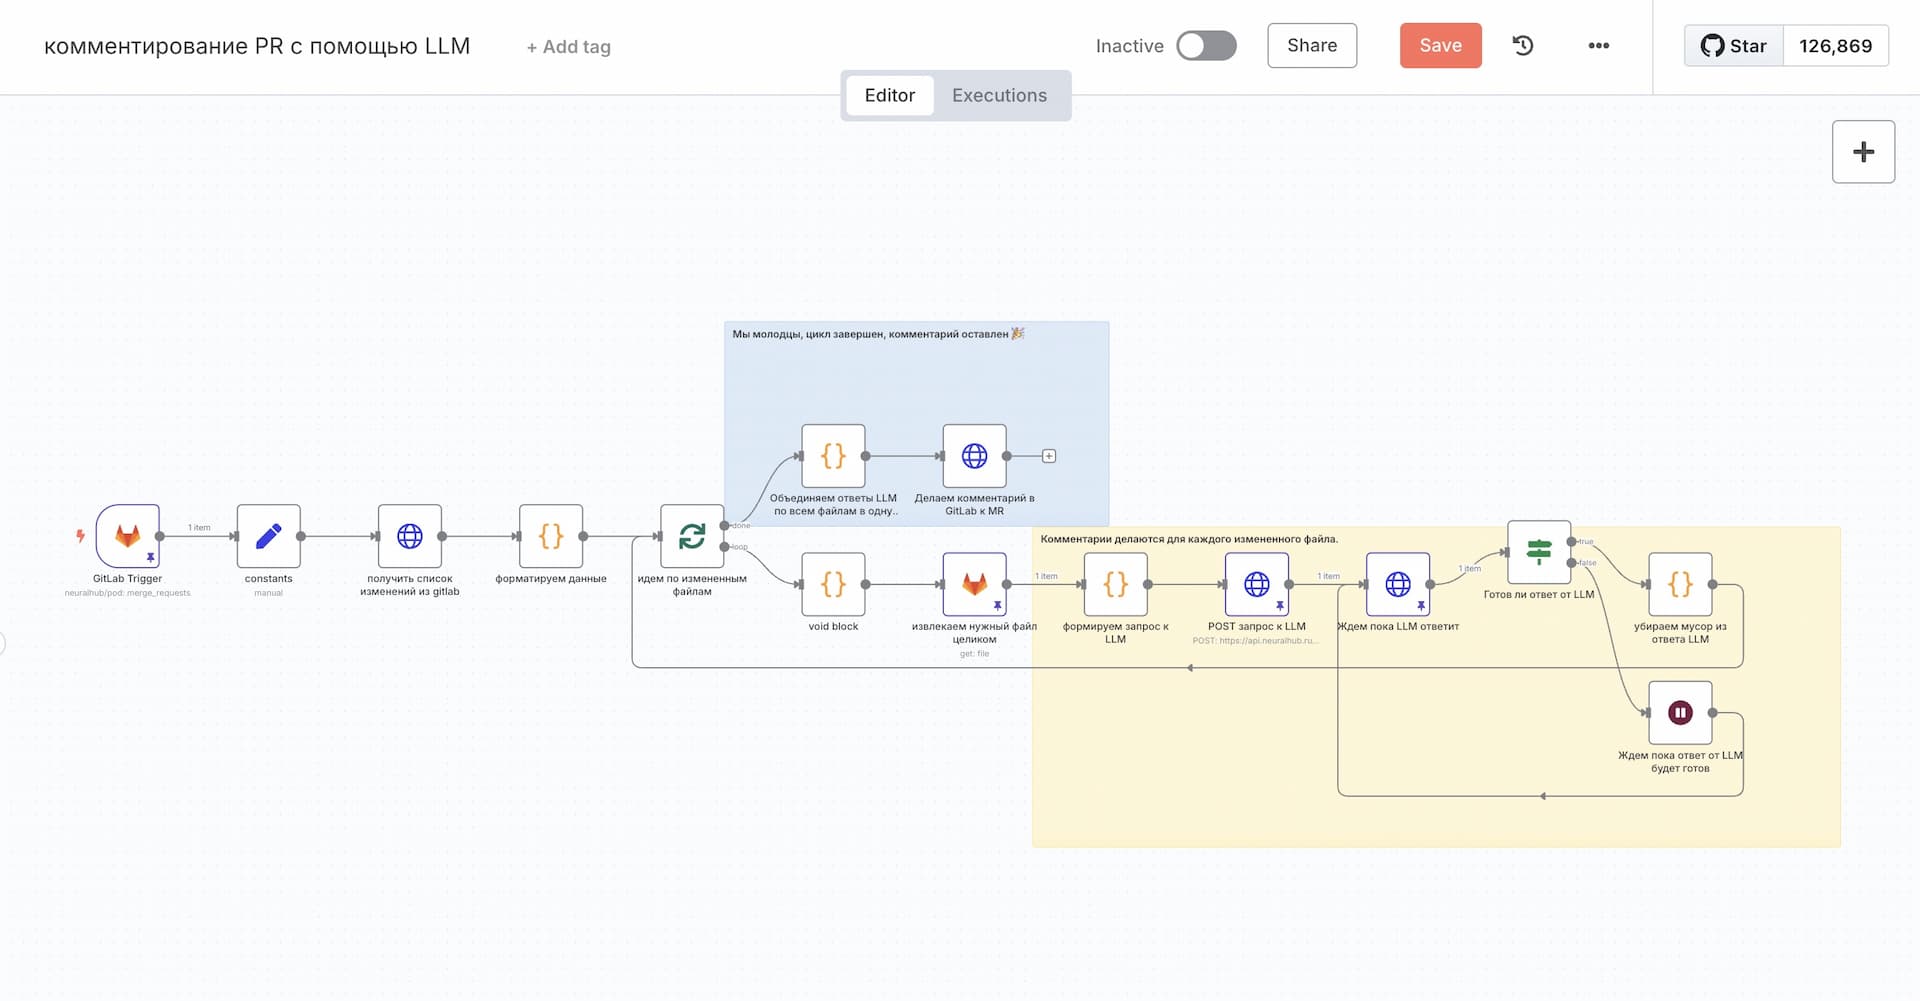Select the 'Ждем пока LLM ответит' globe node

pos(1398,584)
